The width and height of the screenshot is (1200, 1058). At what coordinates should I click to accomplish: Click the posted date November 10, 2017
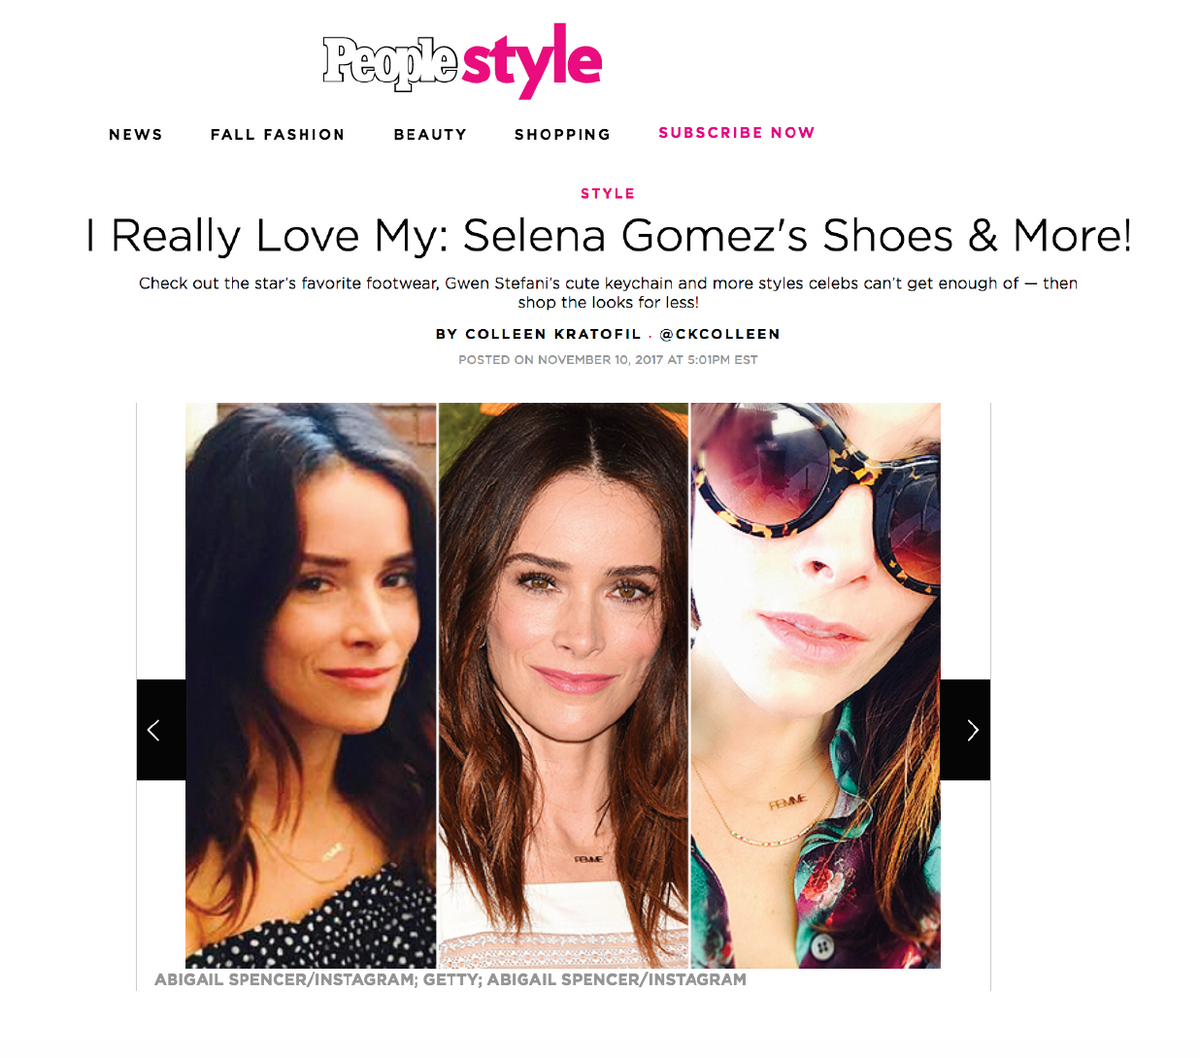pos(607,360)
